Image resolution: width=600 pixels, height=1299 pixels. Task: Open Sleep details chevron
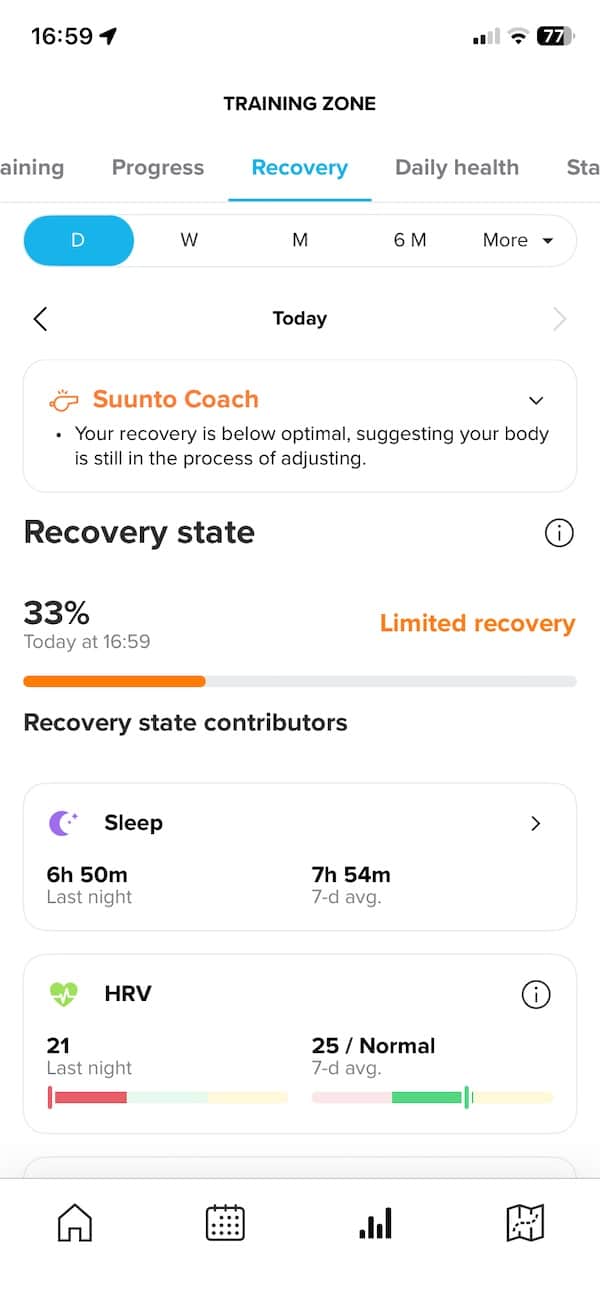(x=536, y=823)
